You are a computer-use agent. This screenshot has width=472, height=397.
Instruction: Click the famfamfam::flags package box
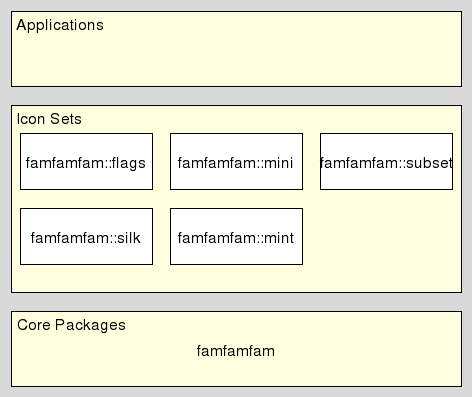point(86,162)
